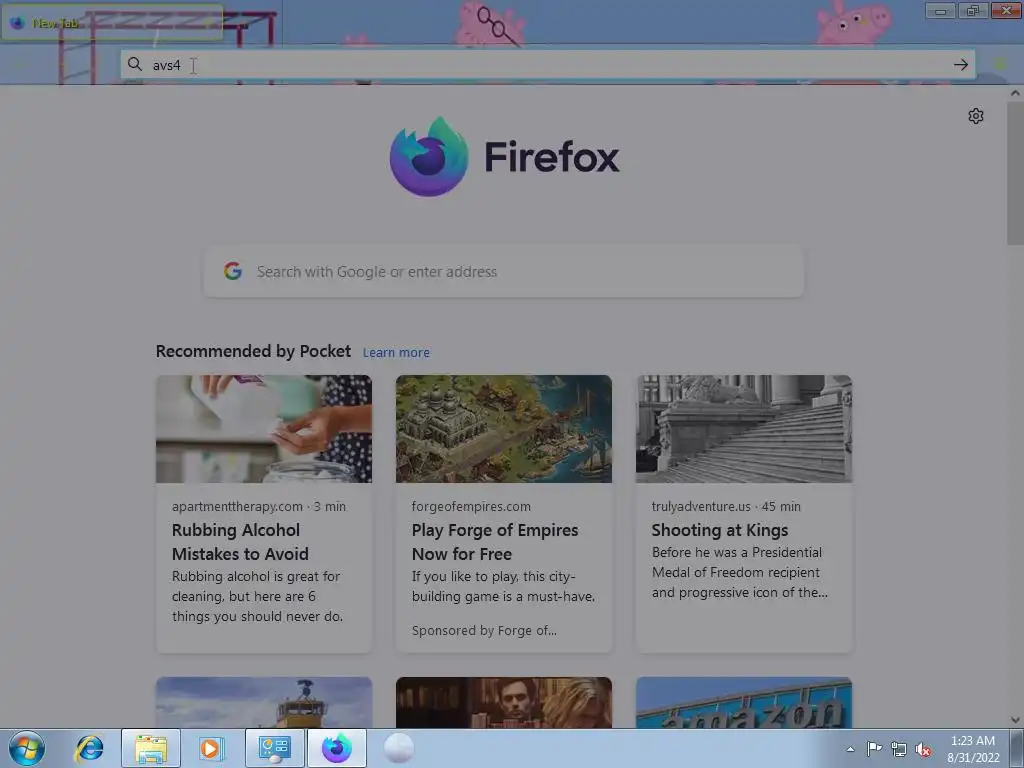Open the amazon sign story thumbnail
The width and height of the screenshot is (1024, 768).
(744, 702)
